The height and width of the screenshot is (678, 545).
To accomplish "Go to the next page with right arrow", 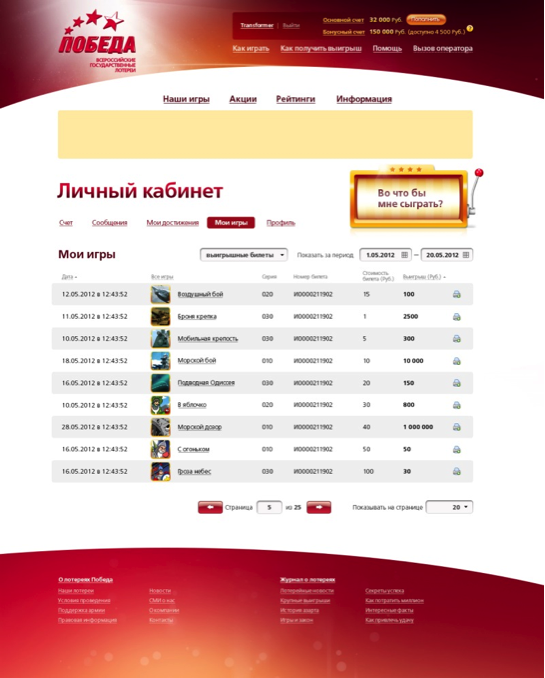I will pyautogui.click(x=319, y=507).
